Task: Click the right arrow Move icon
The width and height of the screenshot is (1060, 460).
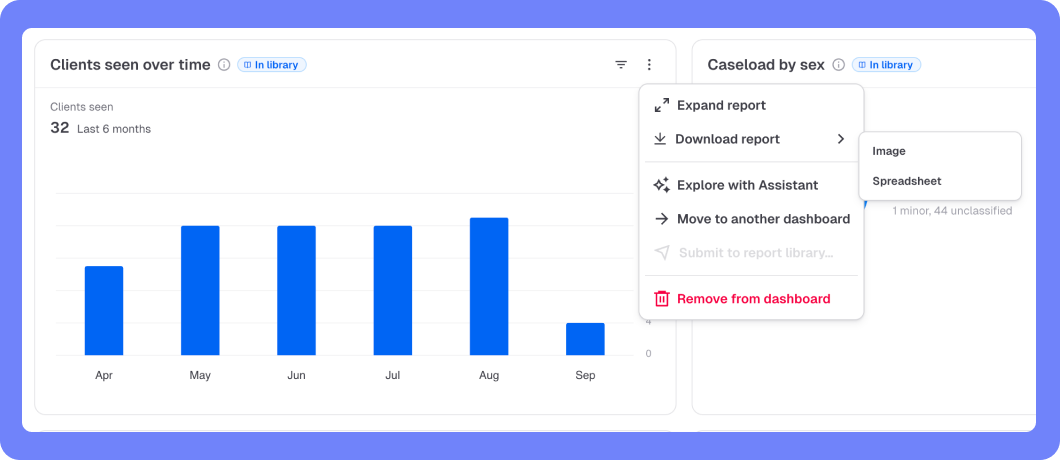Action: 662,219
